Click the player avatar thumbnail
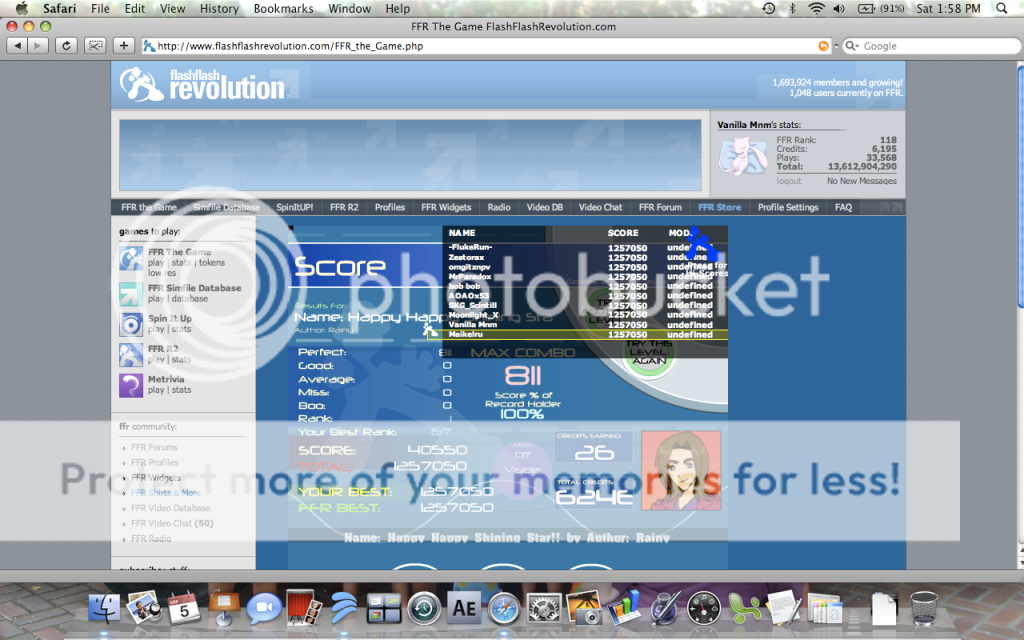 [680, 470]
